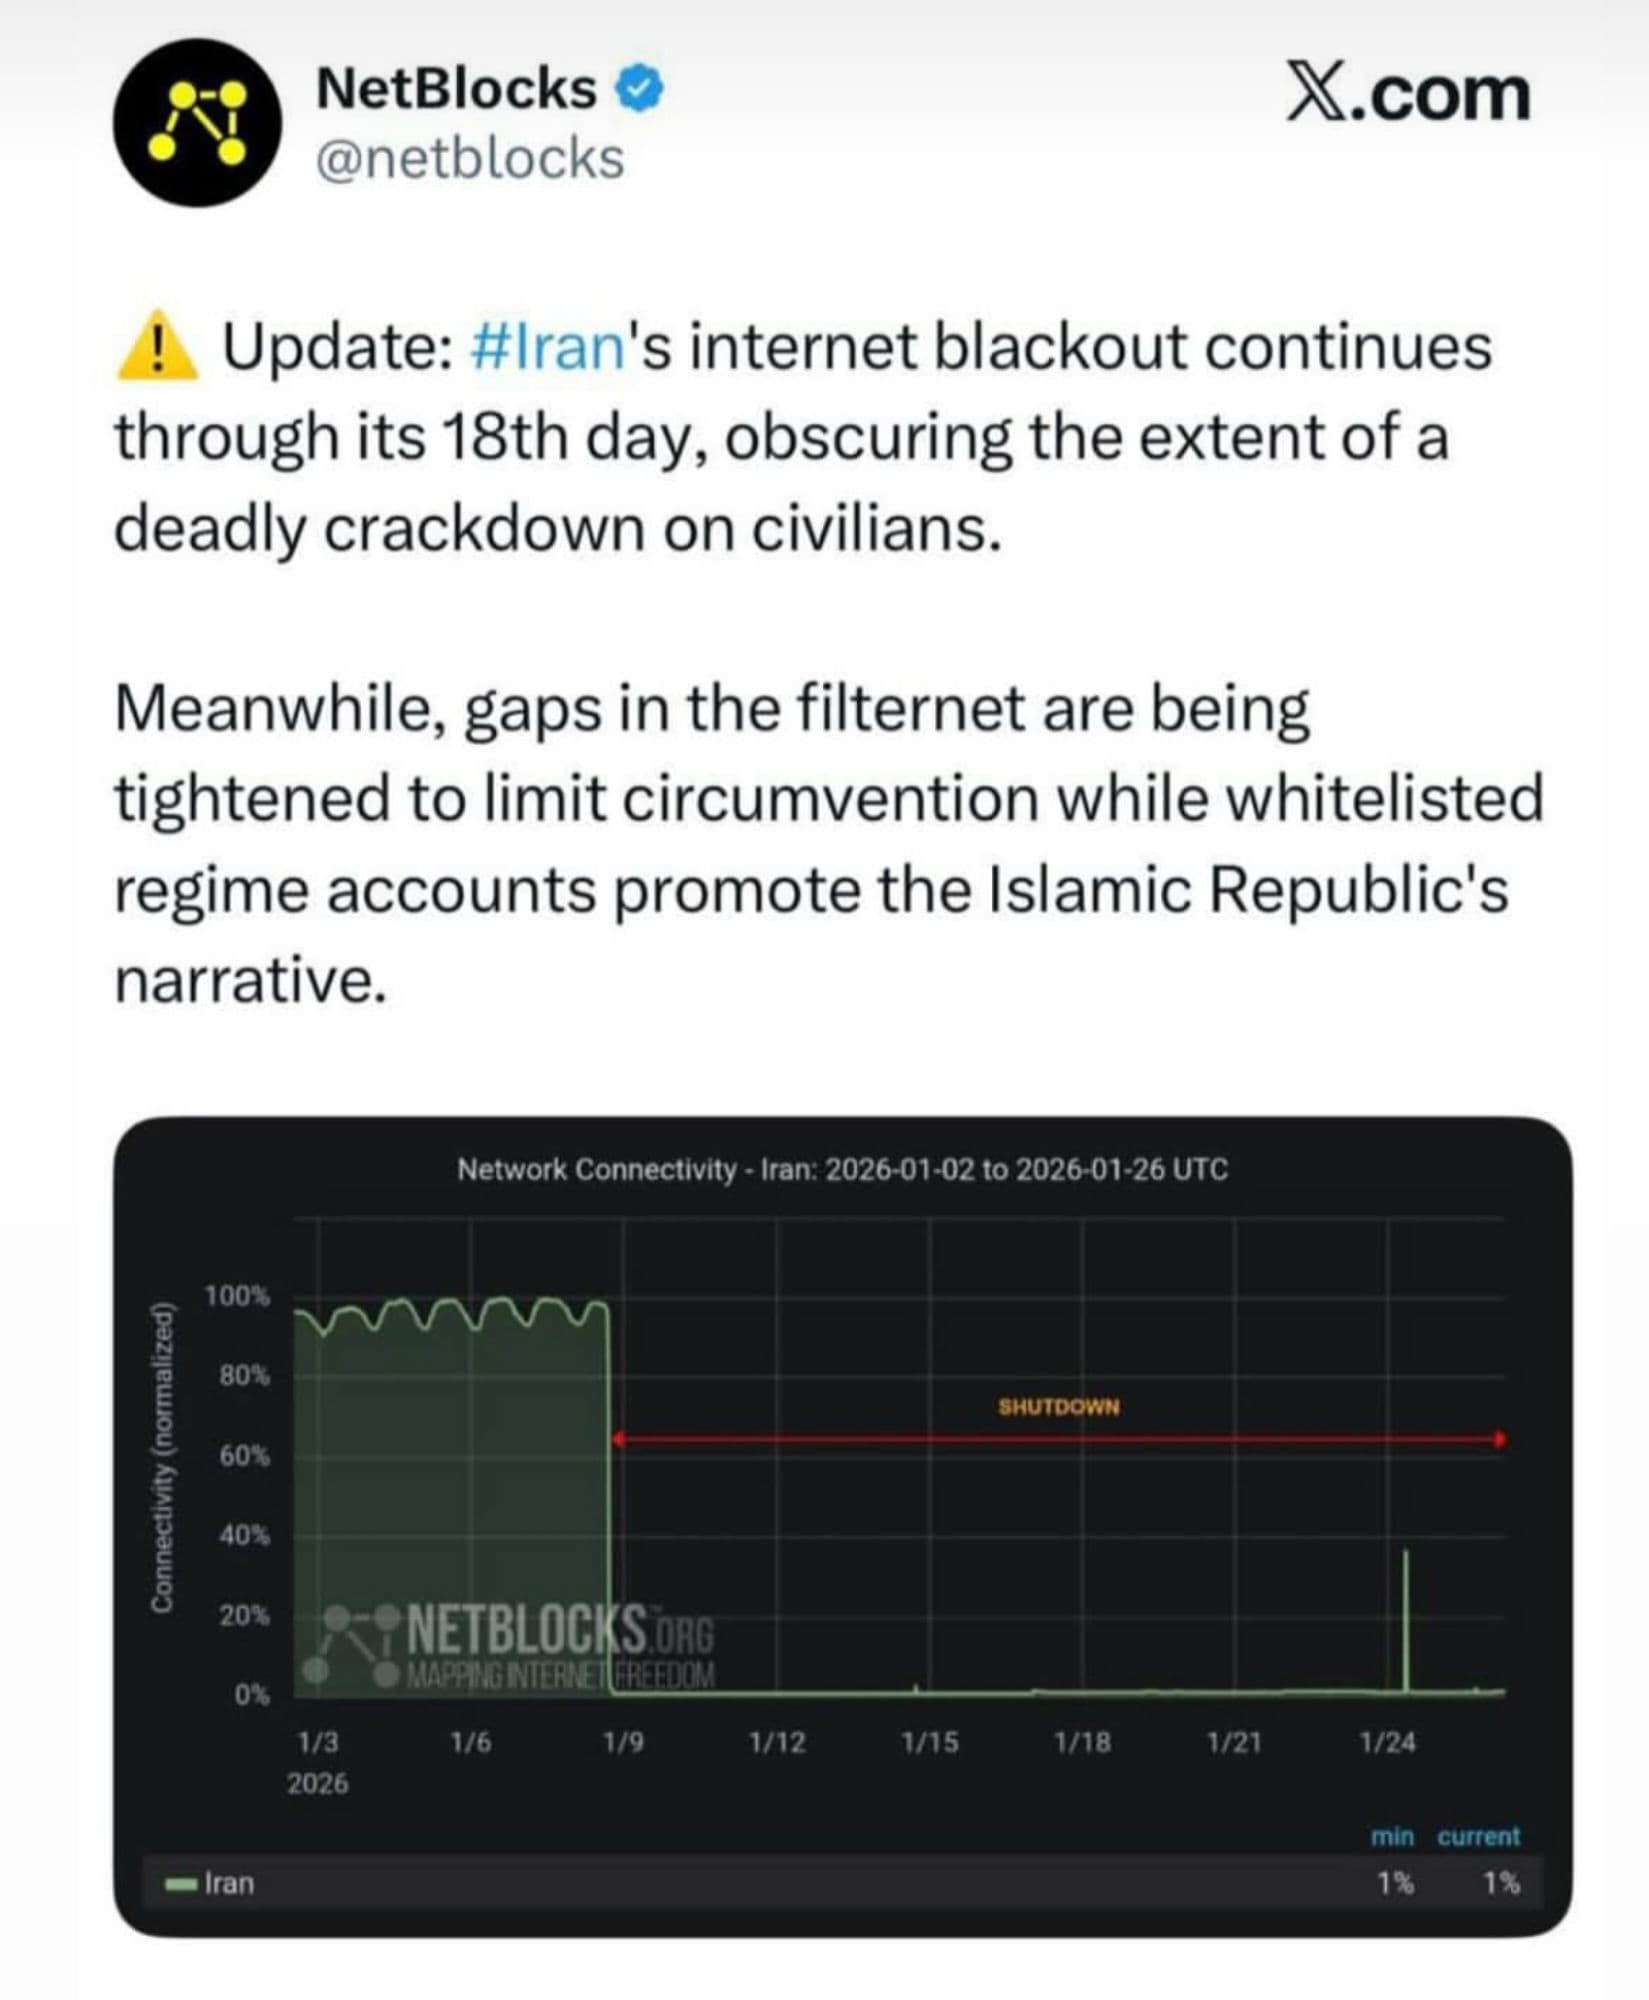Click the NetBlocks profile avatar
1649x2000 pixels.
pos(197,122)
